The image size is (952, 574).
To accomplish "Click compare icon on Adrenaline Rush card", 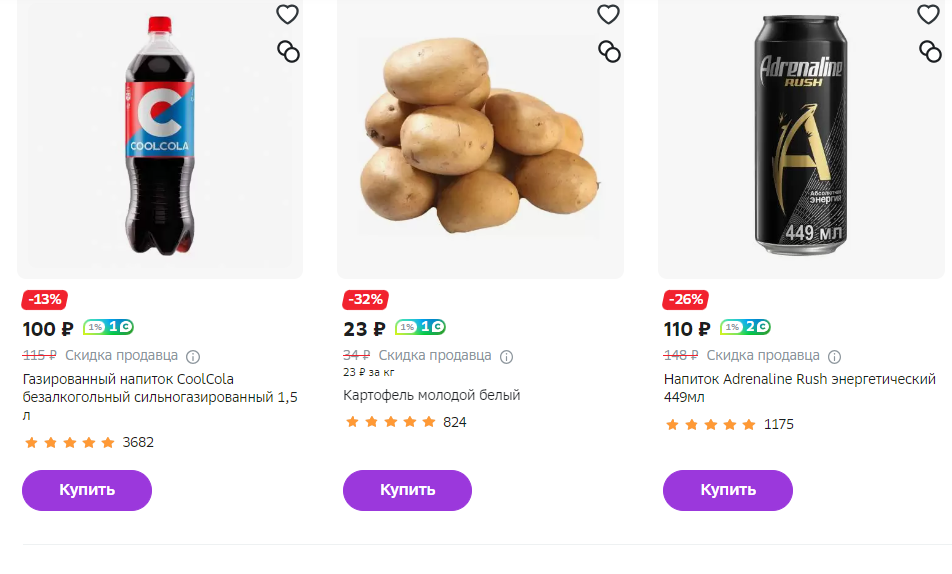I will 930,52.
